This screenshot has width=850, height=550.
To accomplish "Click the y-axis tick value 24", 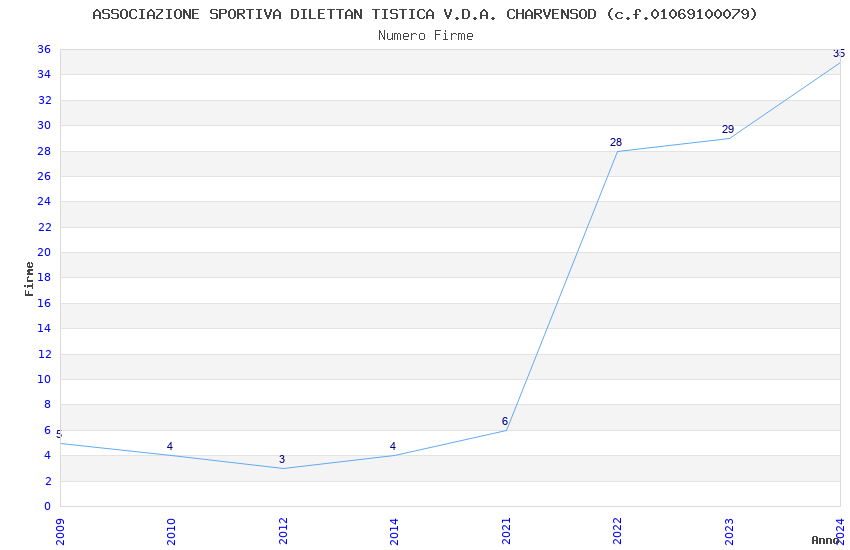I will (44, 201).
